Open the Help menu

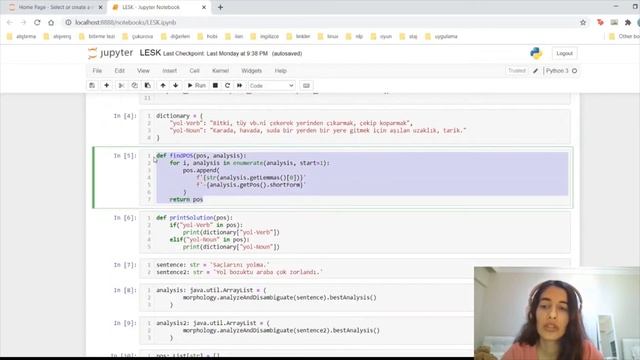[280, 71]
